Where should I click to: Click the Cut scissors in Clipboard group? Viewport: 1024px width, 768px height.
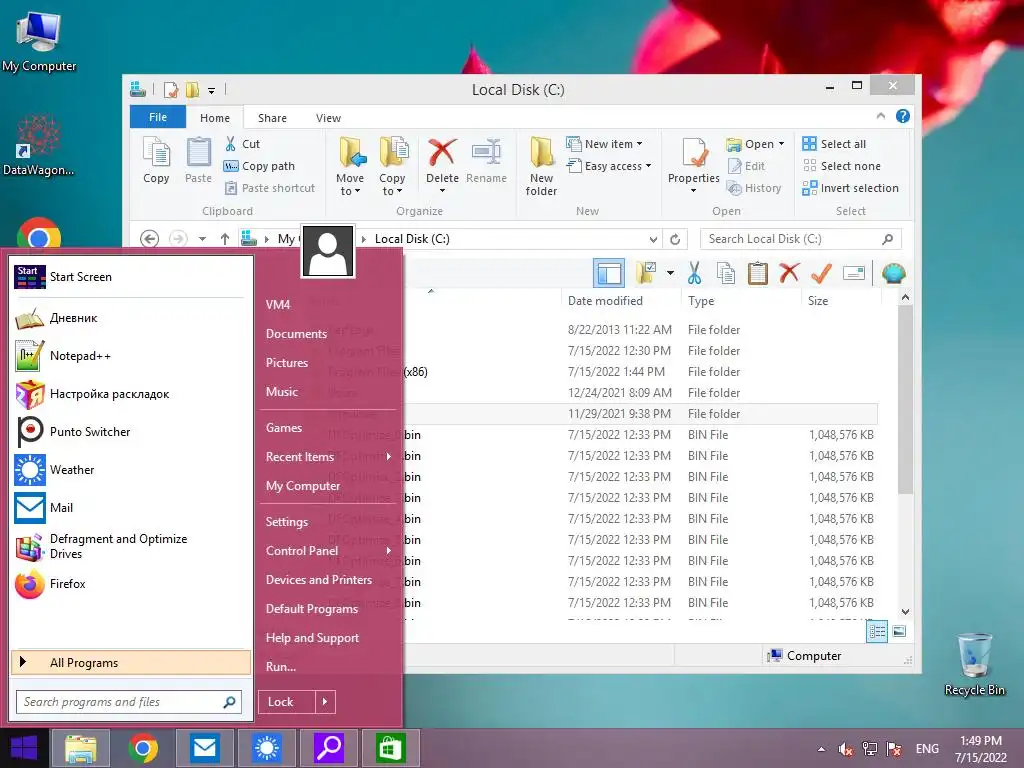pyautogui.click(x=231, y=144)
